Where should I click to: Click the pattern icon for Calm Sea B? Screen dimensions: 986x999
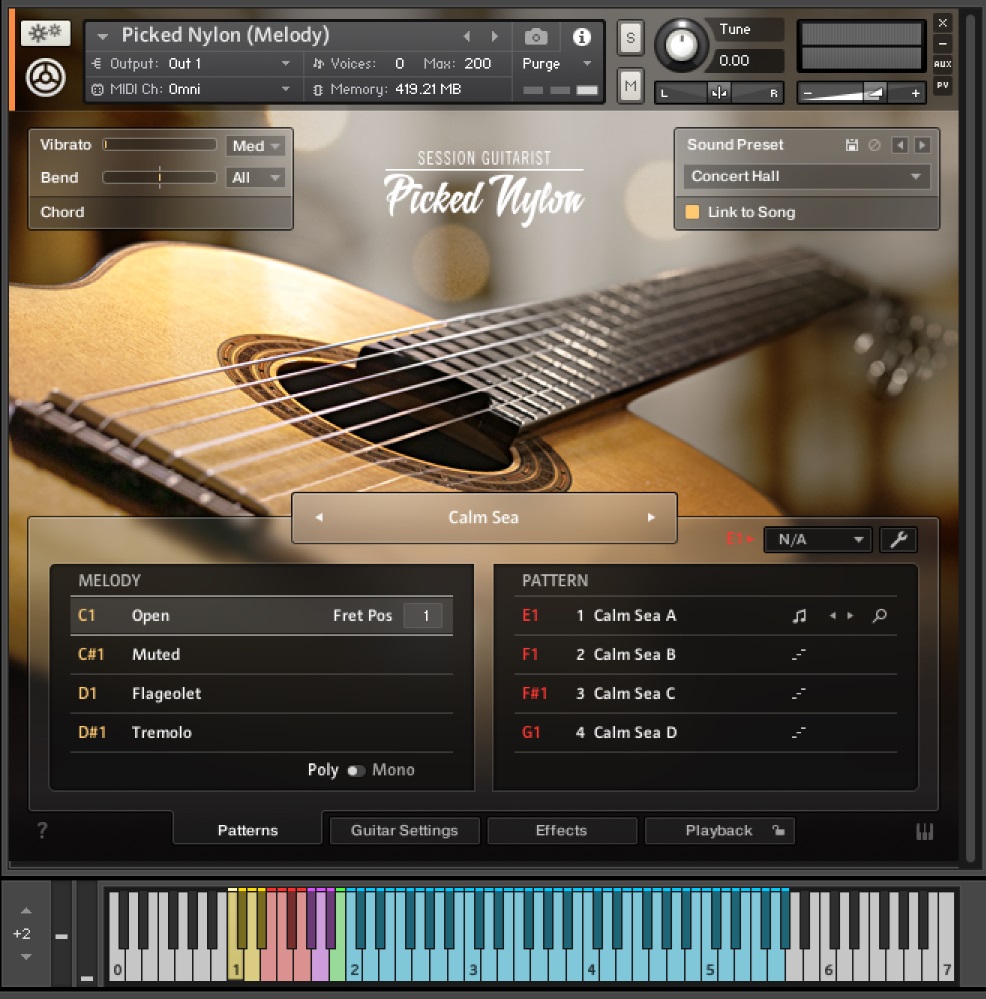pyautogui.click(x=799, y=654)
